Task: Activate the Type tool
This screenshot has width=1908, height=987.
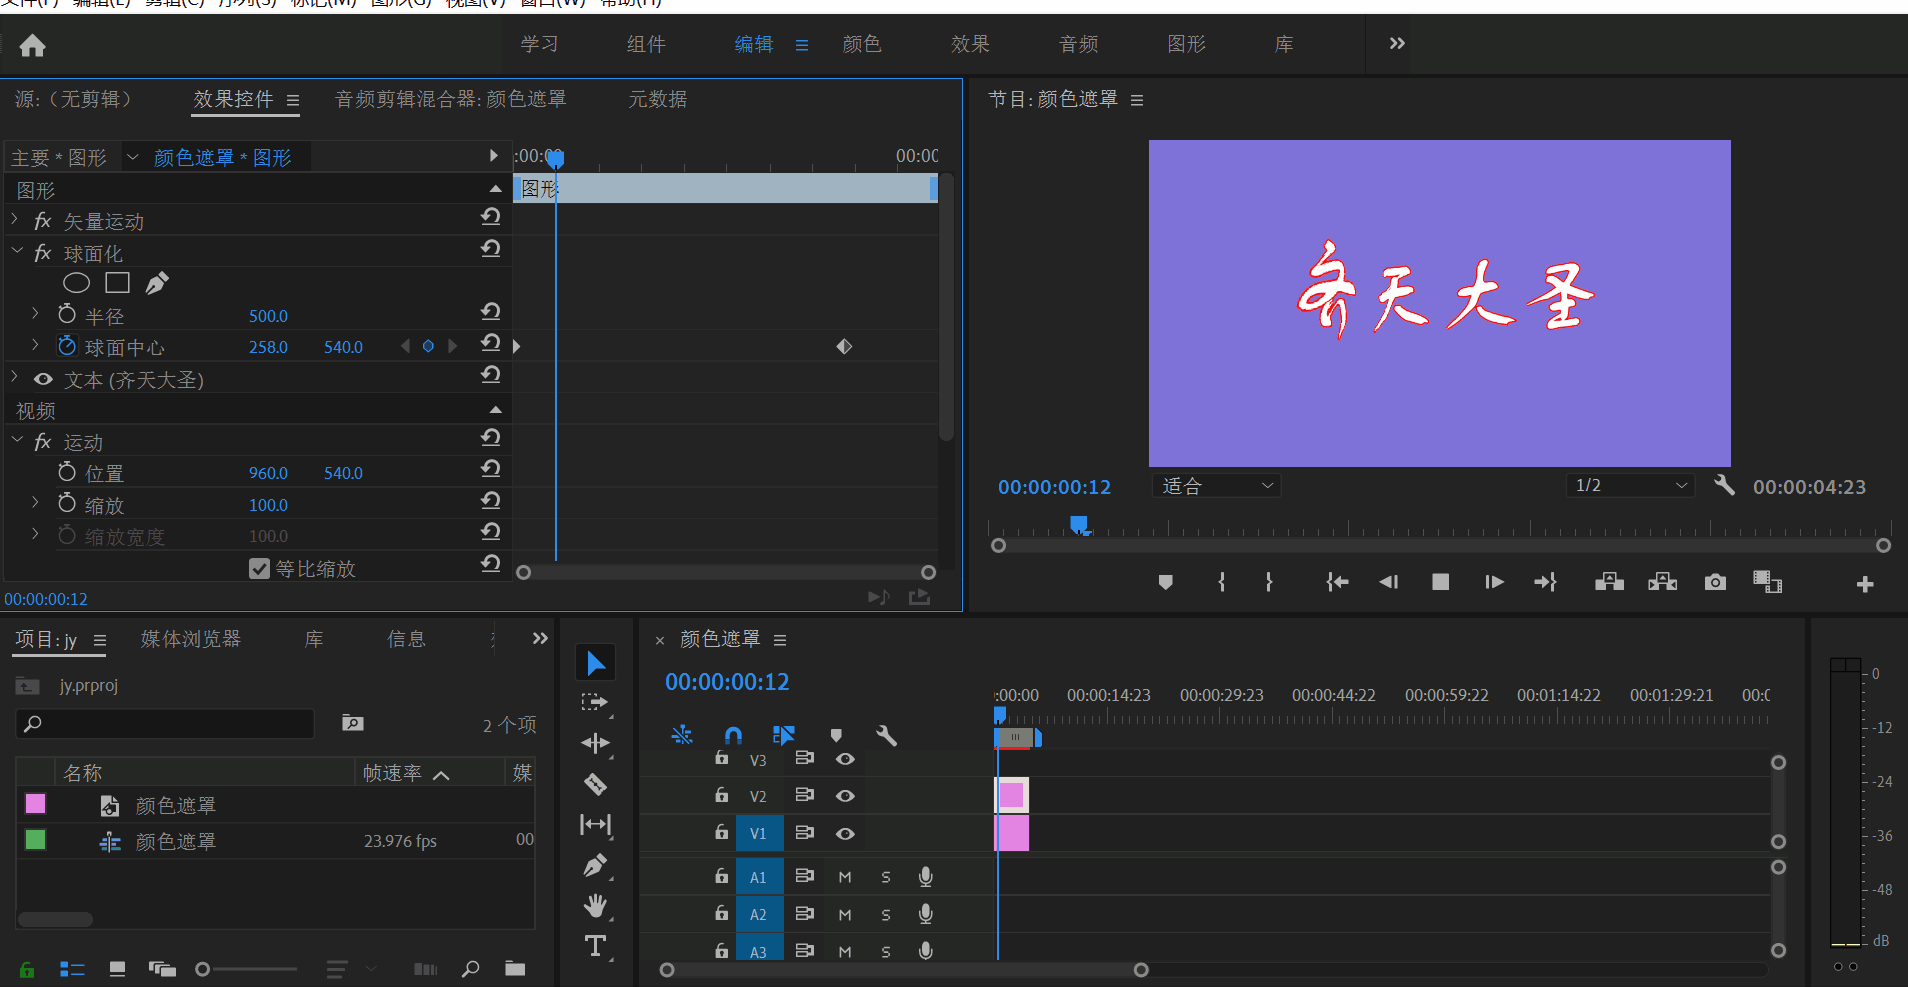Action: (595, 945)
